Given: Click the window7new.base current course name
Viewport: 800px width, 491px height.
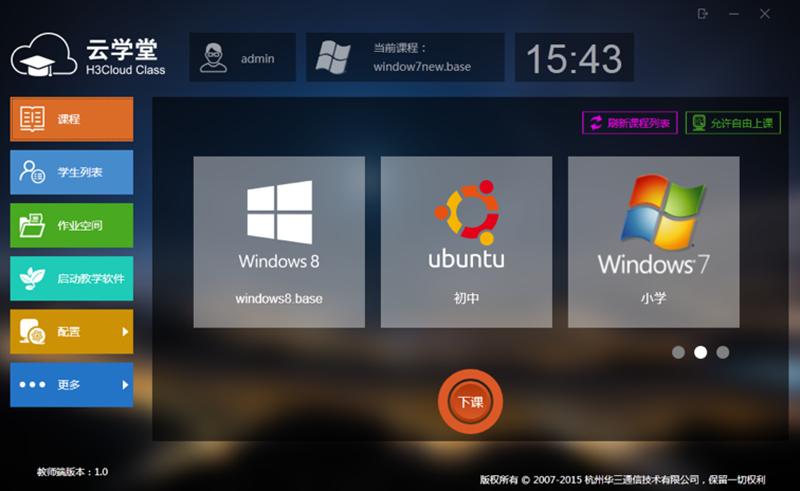Looking at the screenshot, I should click(422, 67).
